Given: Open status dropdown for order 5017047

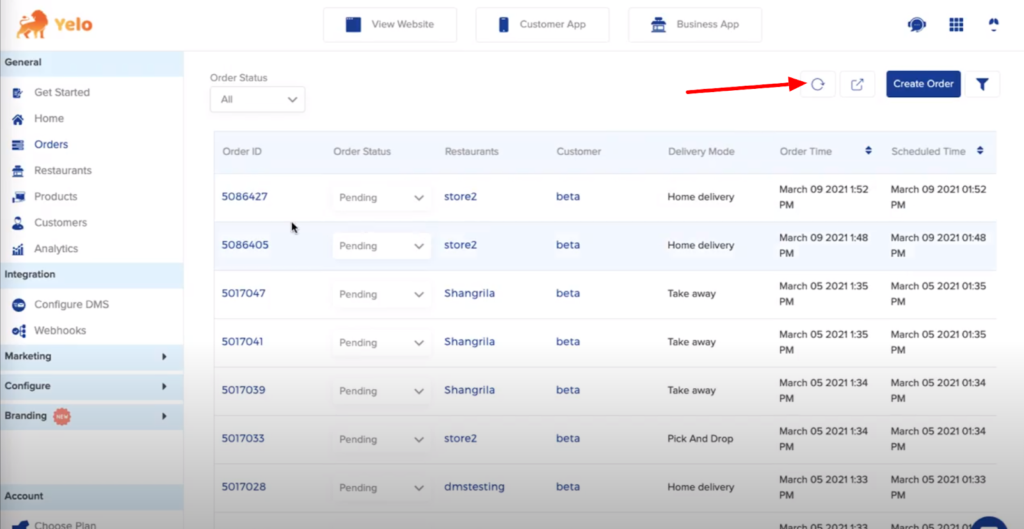Looking at the screenshot, I should (x=381, y=295).
